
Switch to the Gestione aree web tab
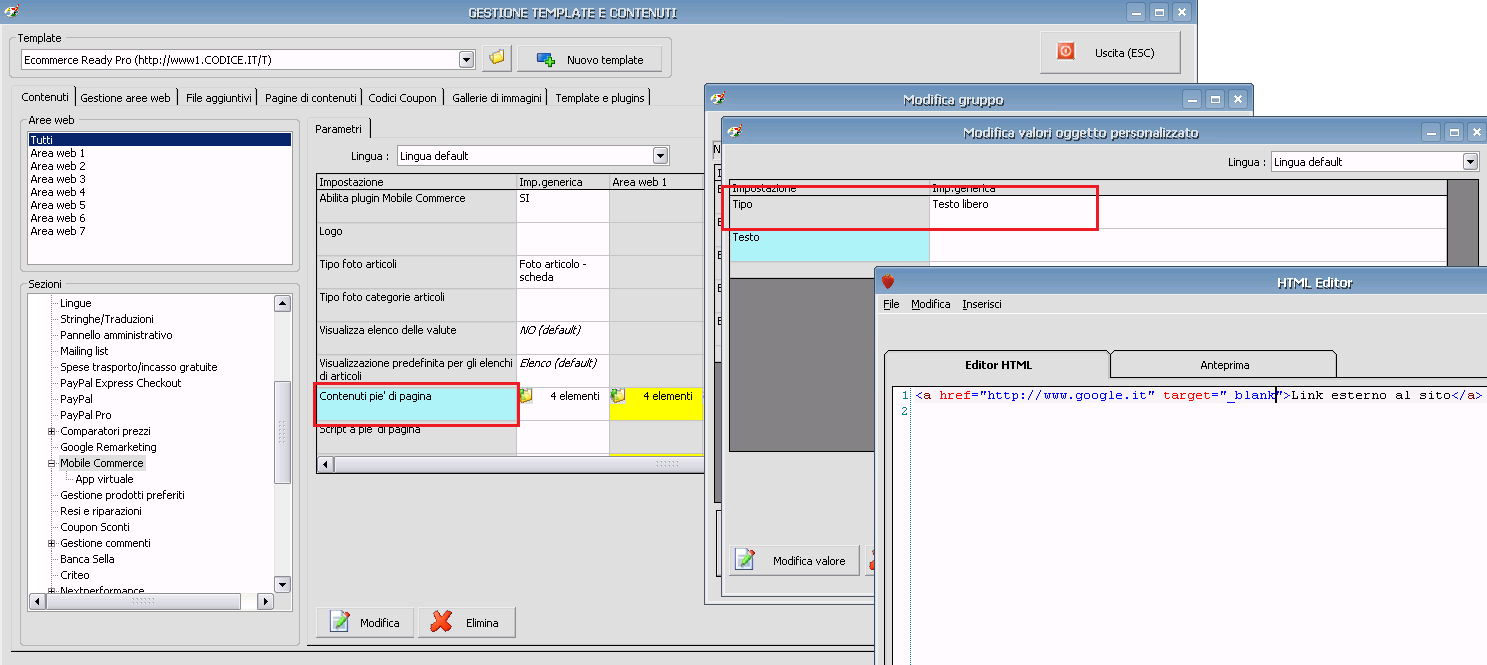coord(126,98)
